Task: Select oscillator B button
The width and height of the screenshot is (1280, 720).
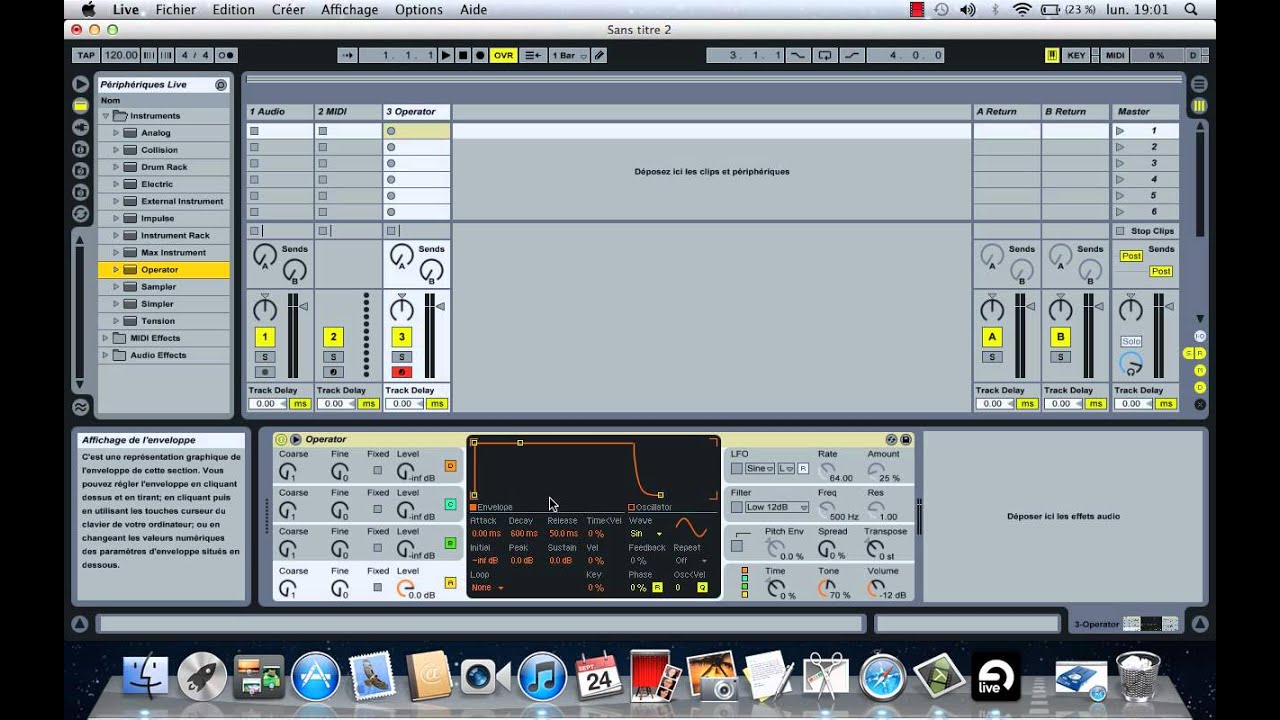Action: tap(450, 543)
